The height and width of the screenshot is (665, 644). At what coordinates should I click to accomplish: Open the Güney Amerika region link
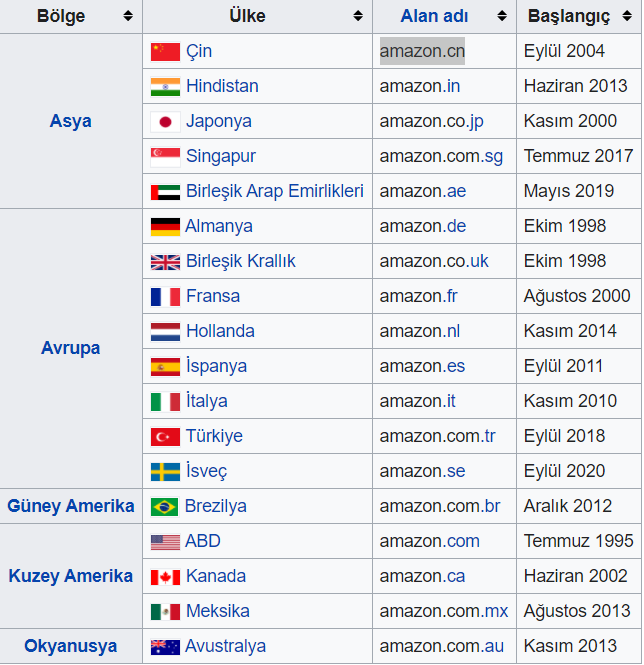pos(71,506)
